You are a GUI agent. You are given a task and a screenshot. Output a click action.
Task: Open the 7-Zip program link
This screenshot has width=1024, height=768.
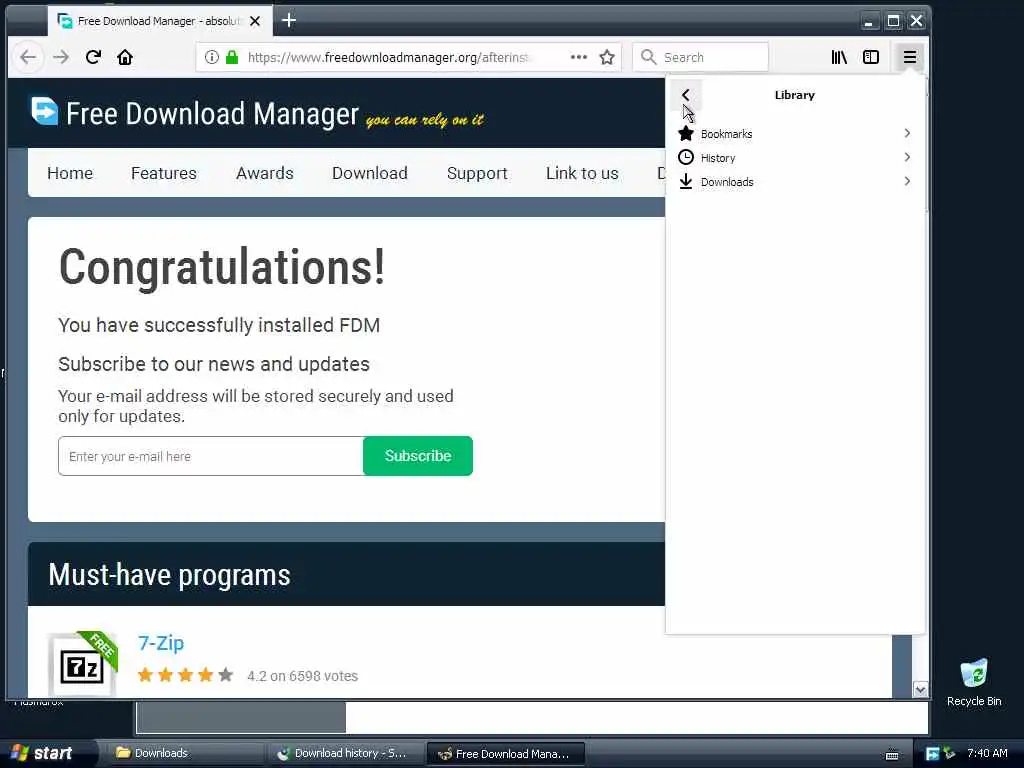[x=161, y=643]
